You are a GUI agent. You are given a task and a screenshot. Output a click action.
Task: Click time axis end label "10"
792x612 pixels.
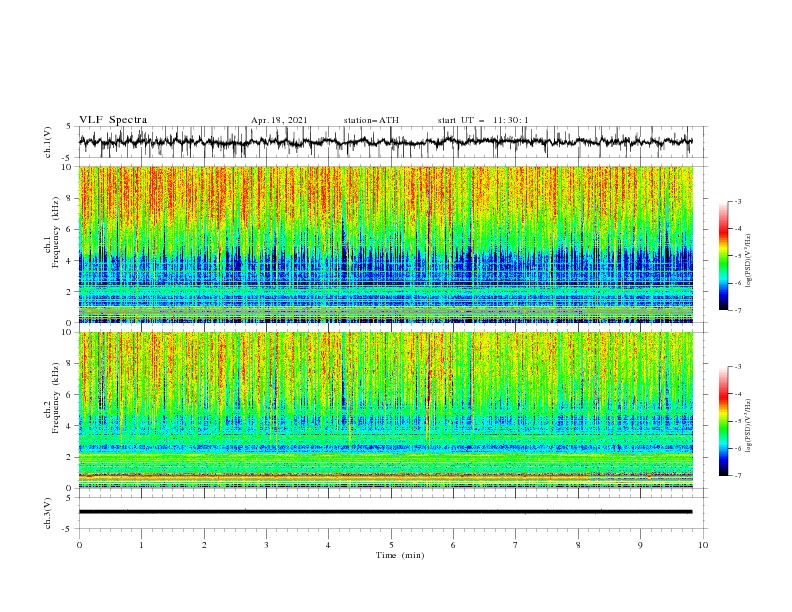coord(703,545)
